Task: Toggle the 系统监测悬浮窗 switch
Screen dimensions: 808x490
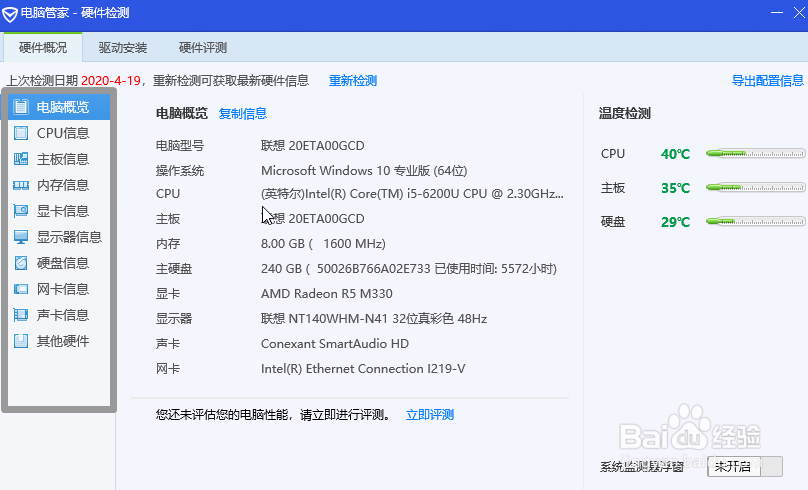Action: (x=745, y=467)
